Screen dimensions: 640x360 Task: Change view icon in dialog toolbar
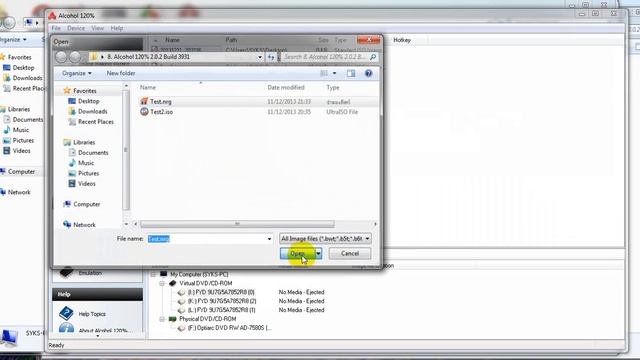(x=324, y=73)
